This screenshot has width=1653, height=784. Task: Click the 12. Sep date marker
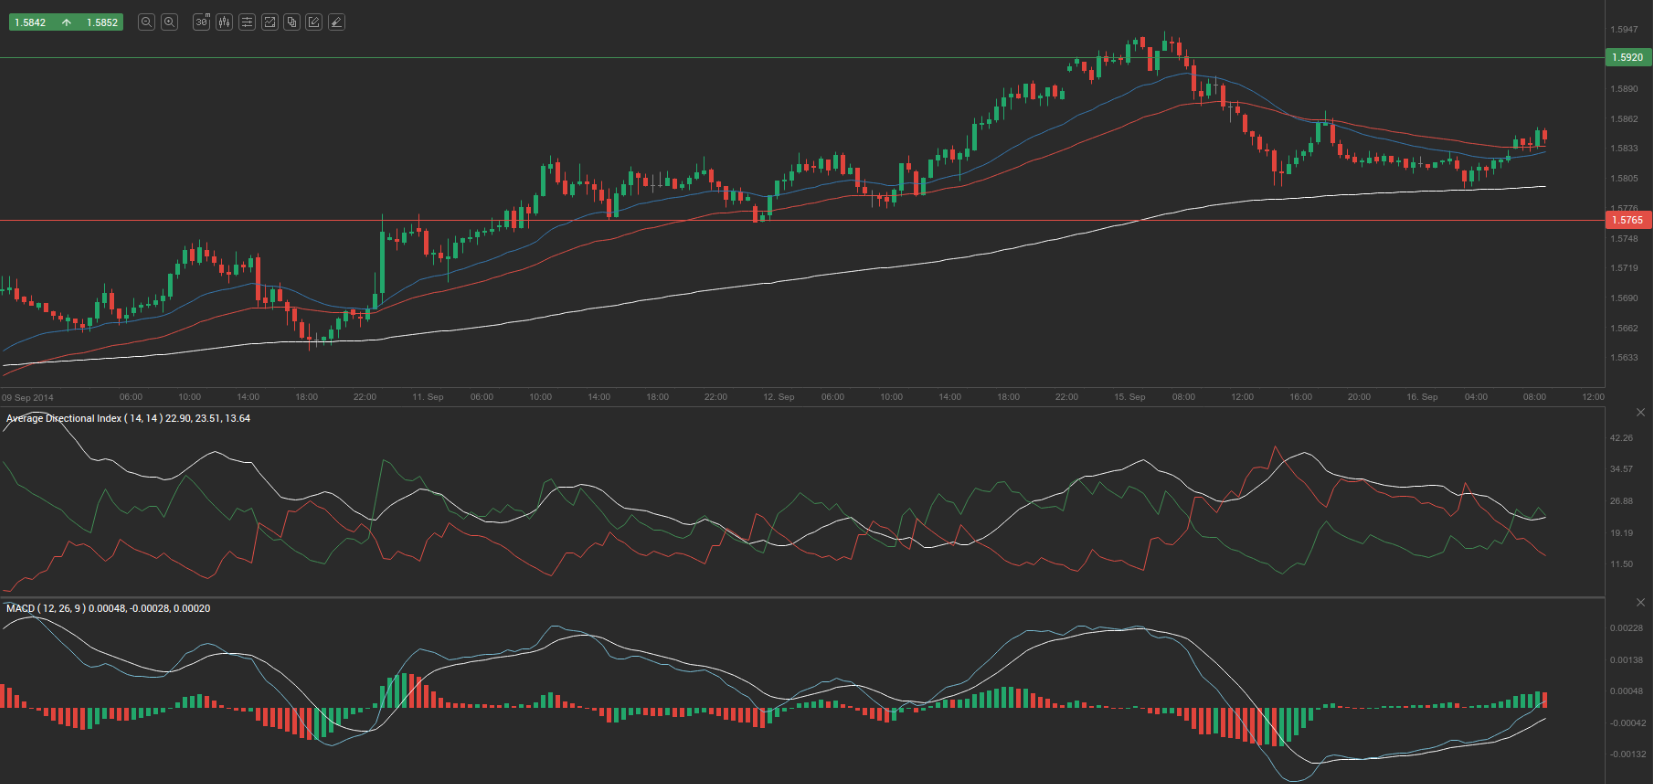pos(778,397)
